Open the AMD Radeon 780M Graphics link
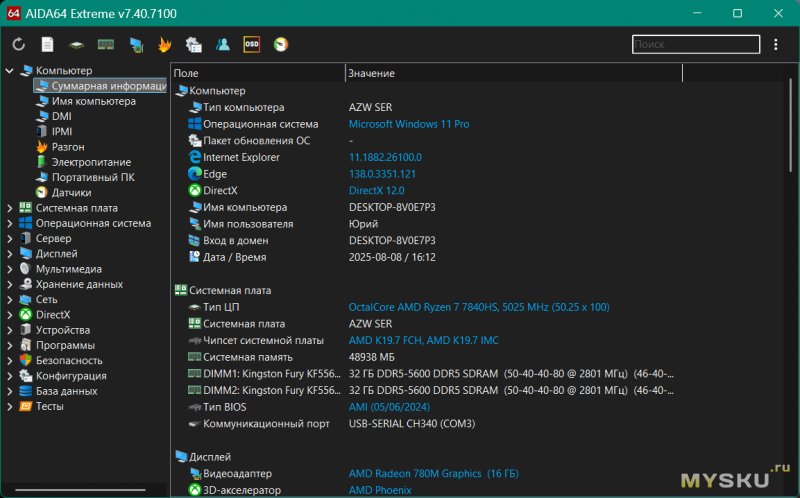 pos(434,474)
